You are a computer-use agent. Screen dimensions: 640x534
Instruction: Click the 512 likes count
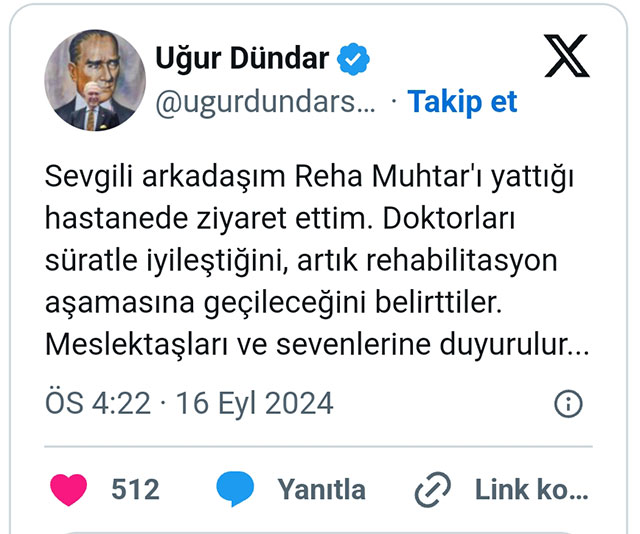[x=135, y=489]
